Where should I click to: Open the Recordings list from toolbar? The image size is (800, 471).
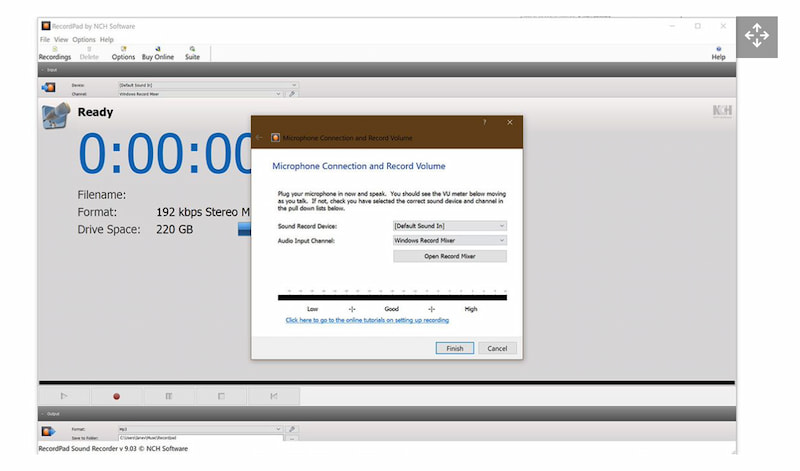point(54,52)
